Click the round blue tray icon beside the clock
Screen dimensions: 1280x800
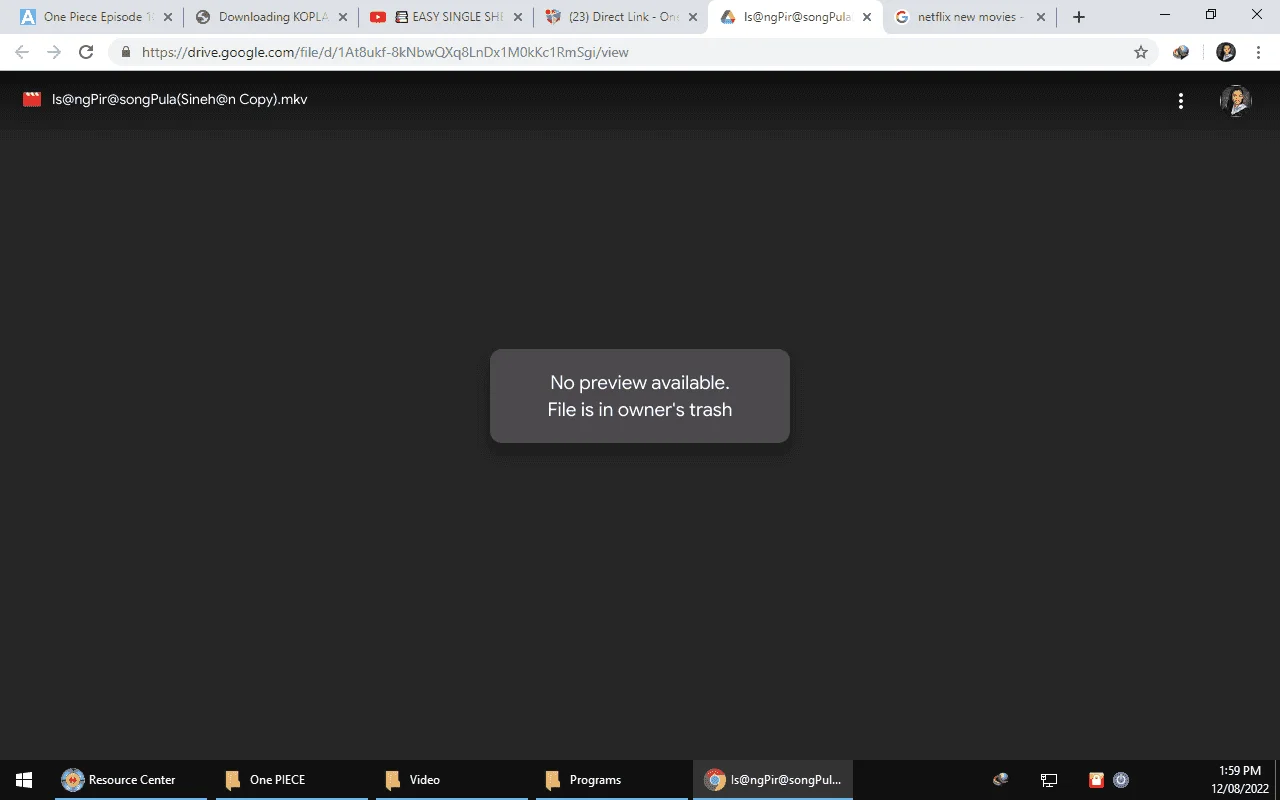(x=1121, y=780)
